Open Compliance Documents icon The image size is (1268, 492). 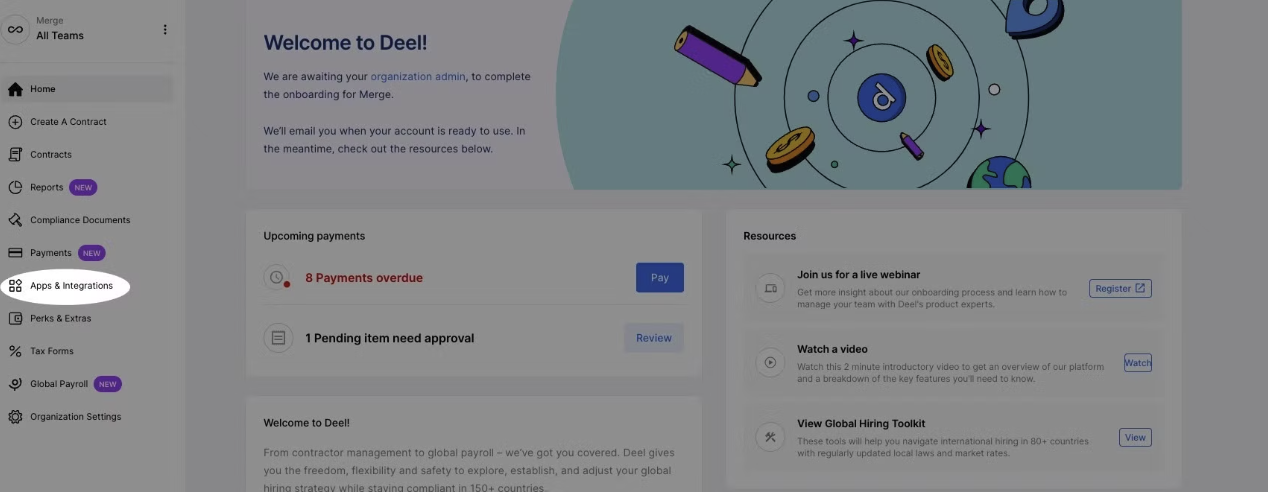click(15, 220)
